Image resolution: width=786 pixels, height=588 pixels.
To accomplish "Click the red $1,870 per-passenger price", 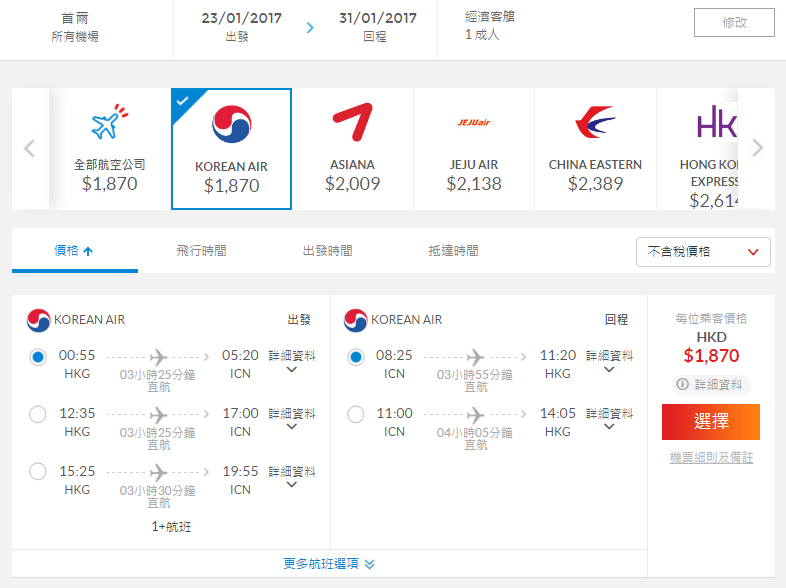I will click(711, 356).
